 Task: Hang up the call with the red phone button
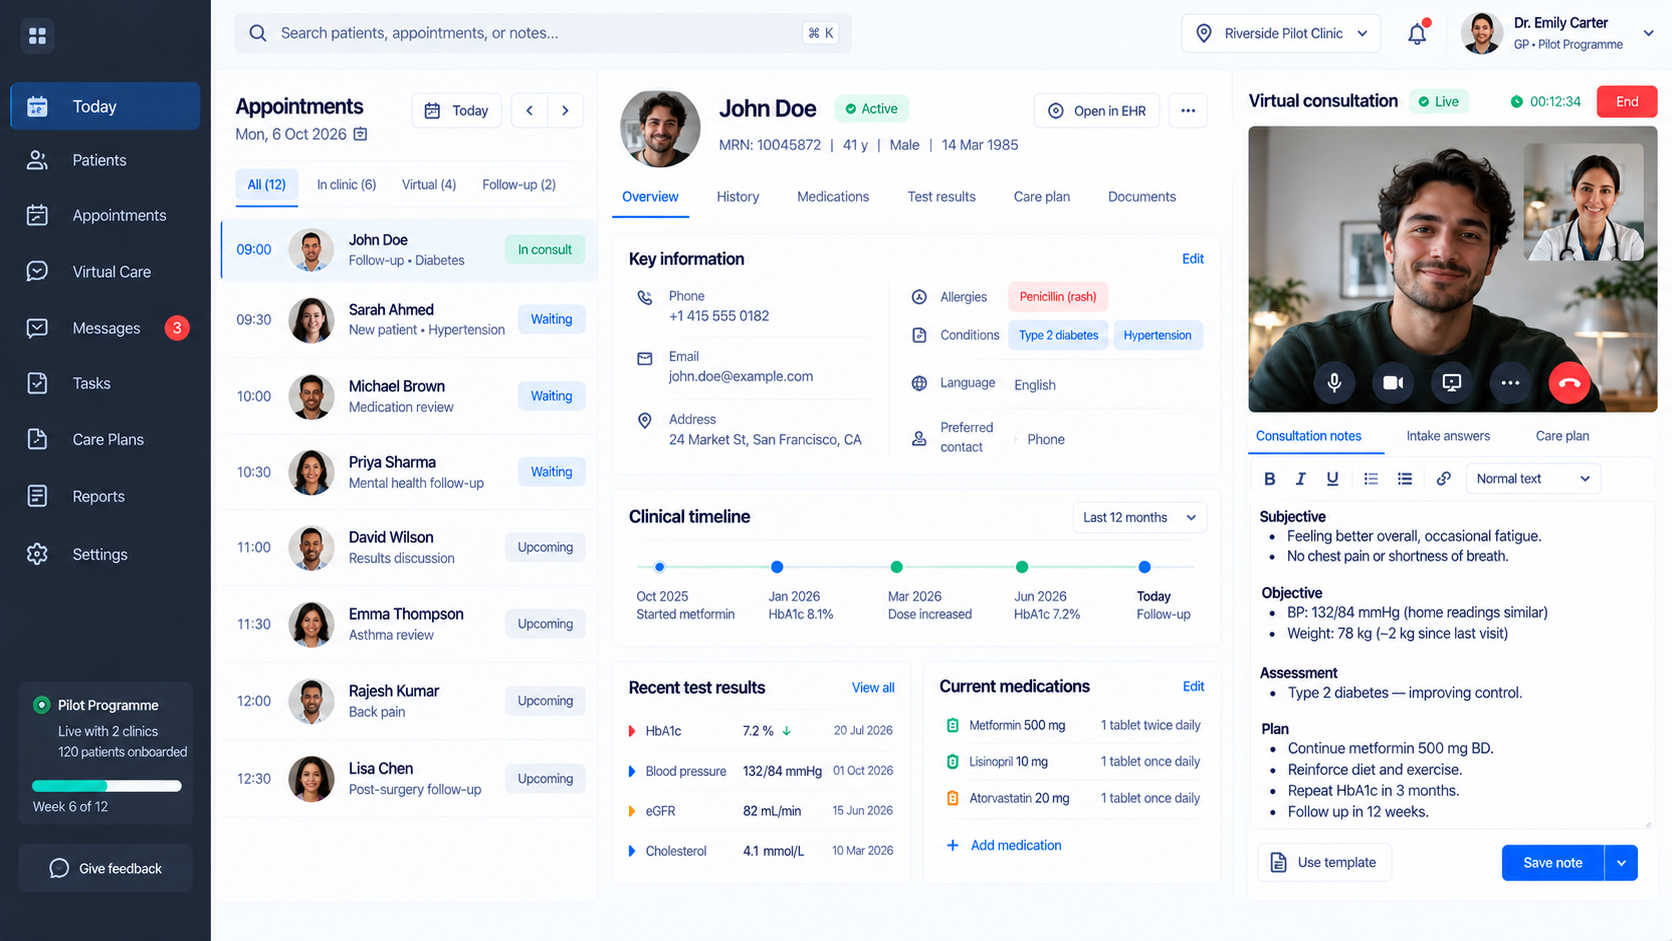coord(1569,383)
